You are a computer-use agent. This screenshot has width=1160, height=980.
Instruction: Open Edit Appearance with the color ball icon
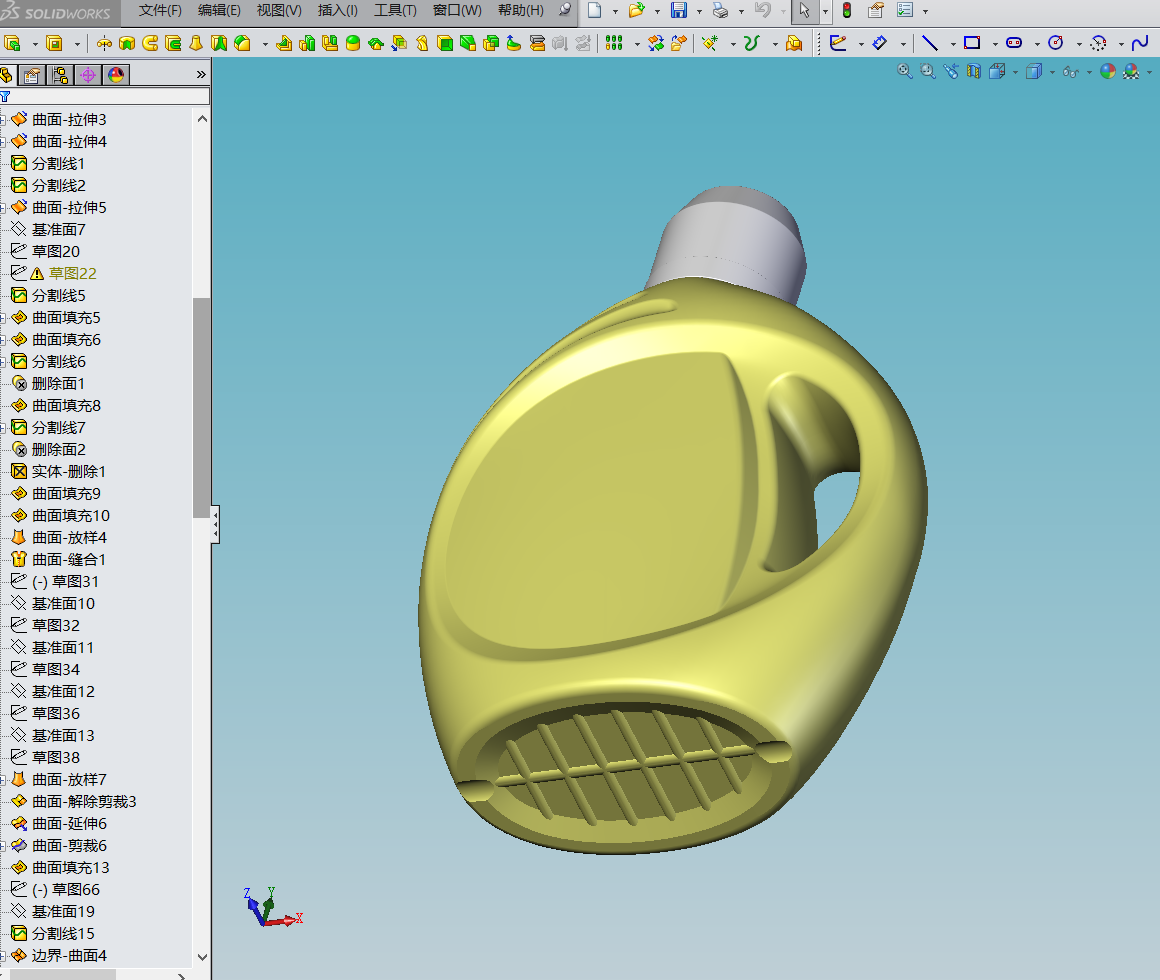[1107, 71]
